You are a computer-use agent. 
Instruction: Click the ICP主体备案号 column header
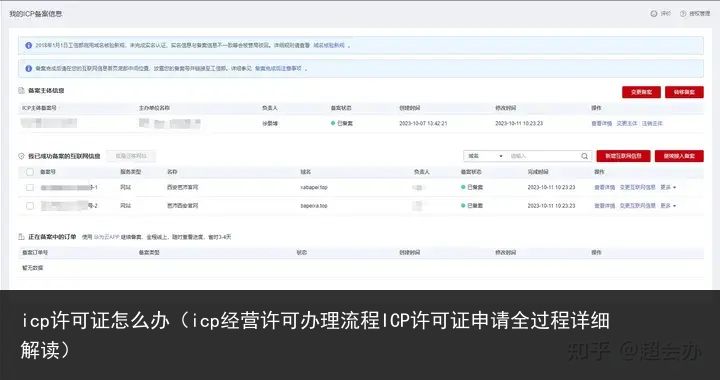coord(39,108)
